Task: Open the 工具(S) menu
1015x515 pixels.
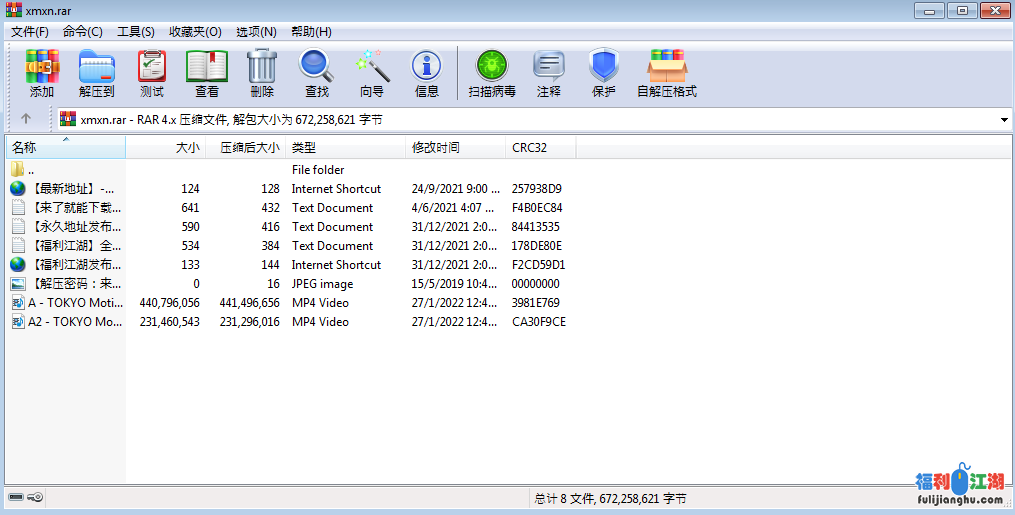Action: [136, 32]
